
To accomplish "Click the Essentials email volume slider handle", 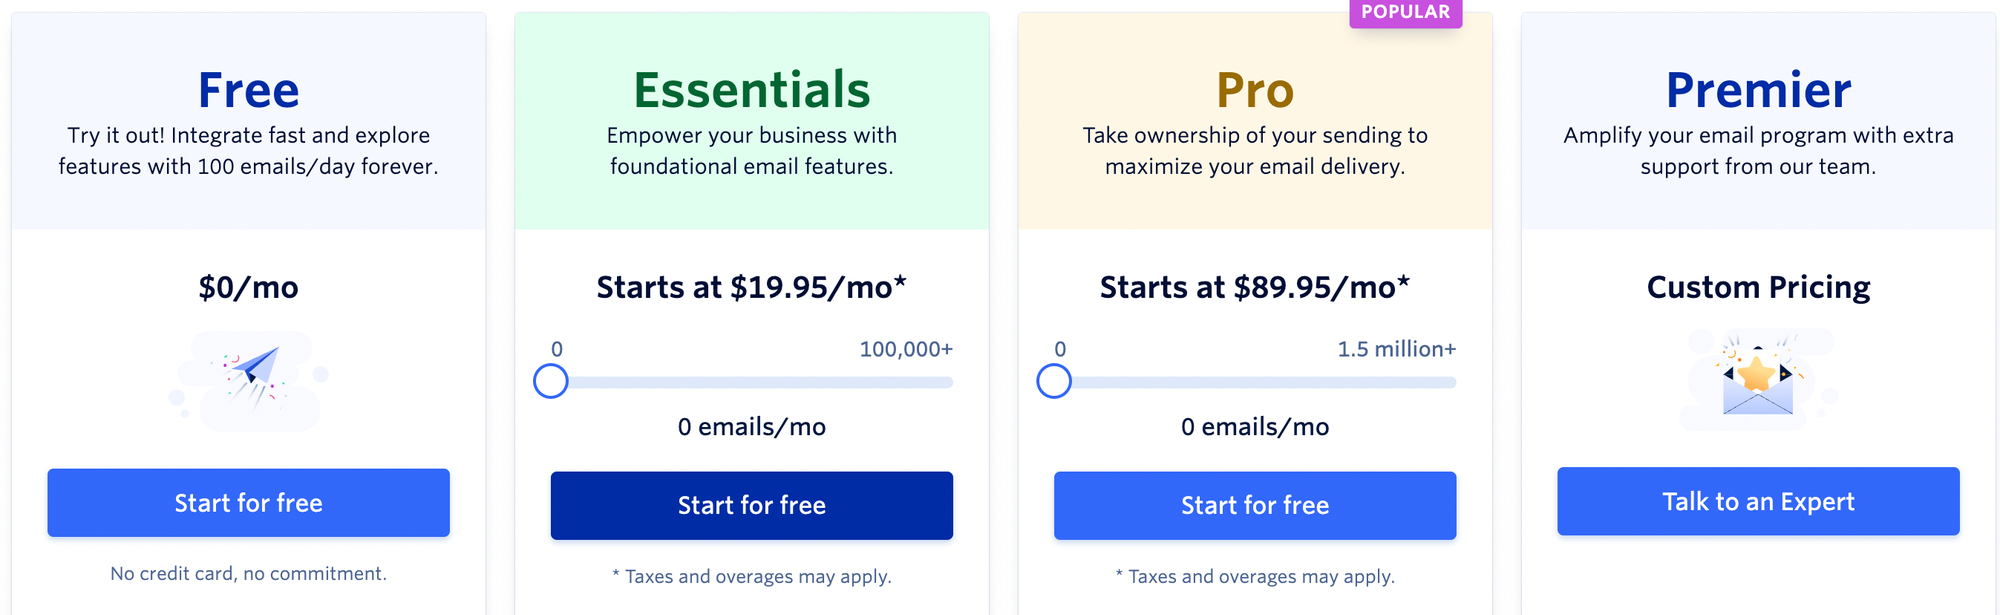I will 550,381.
